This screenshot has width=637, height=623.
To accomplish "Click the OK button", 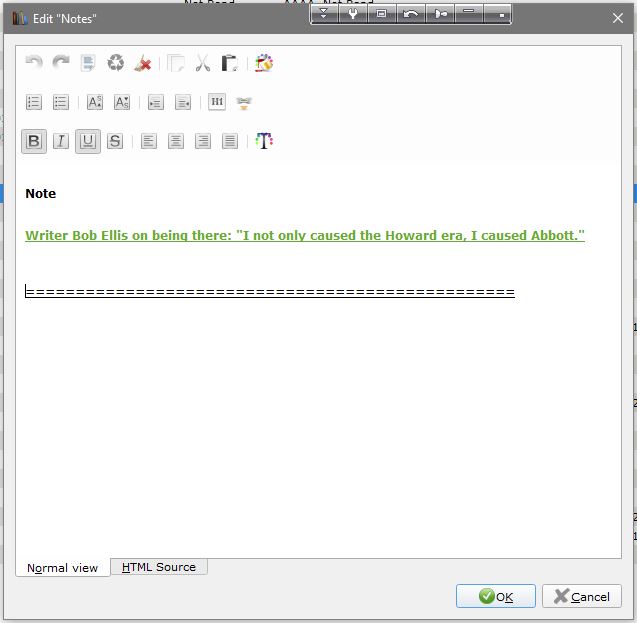I will (496, 596).
